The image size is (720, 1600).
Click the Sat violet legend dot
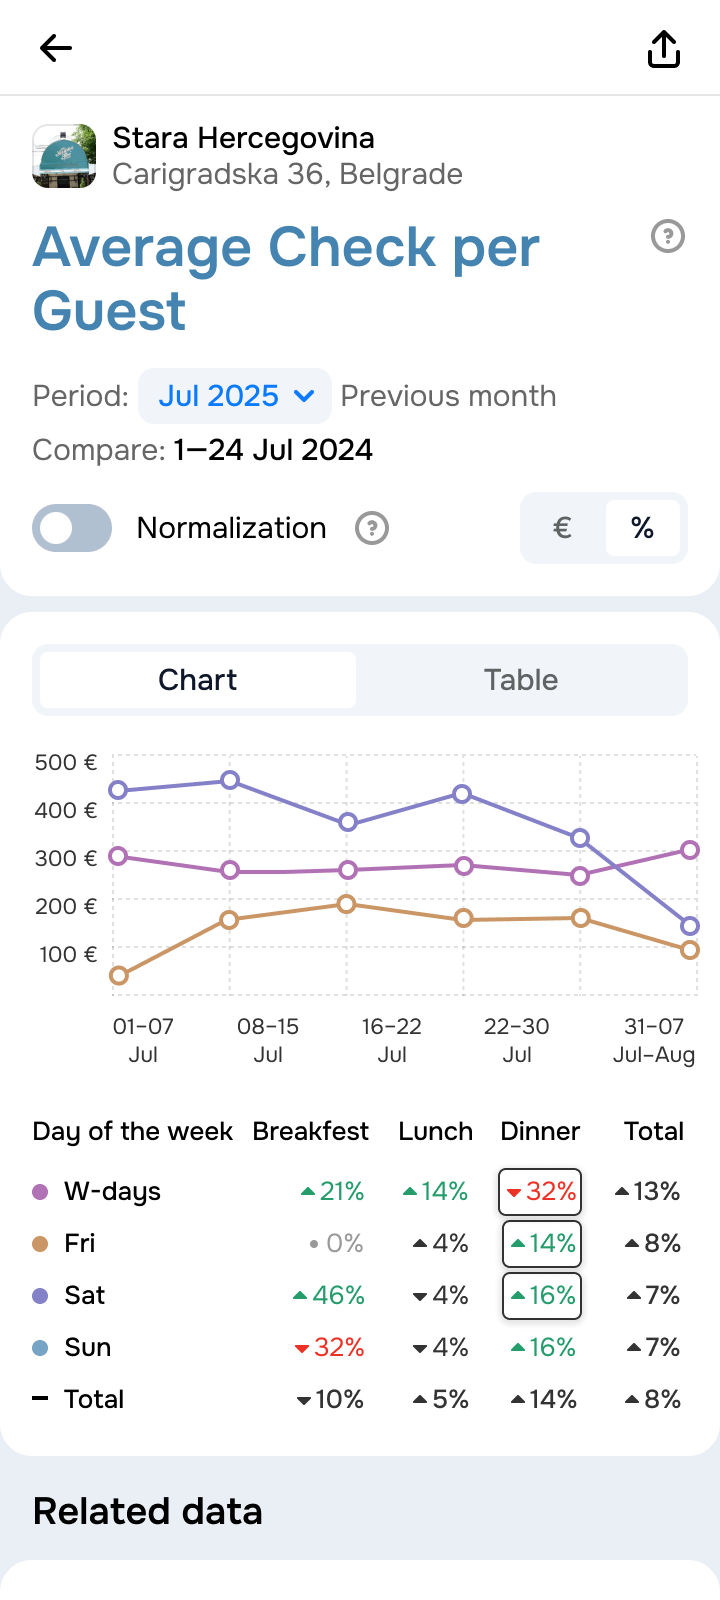point(40,1295)
